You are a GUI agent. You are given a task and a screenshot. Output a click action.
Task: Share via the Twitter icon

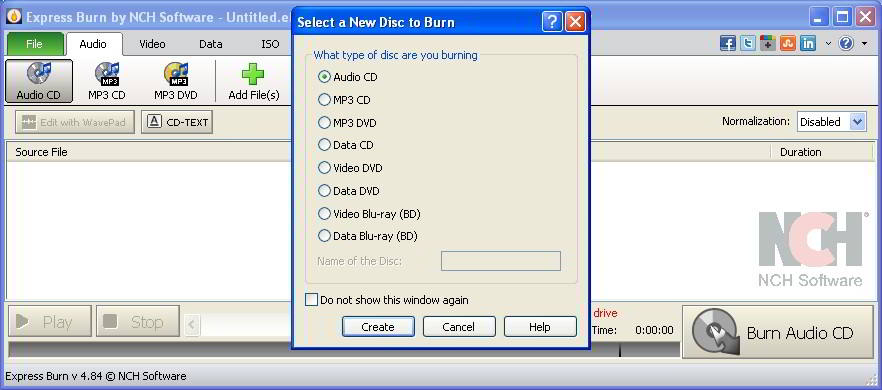coord(748,43)
